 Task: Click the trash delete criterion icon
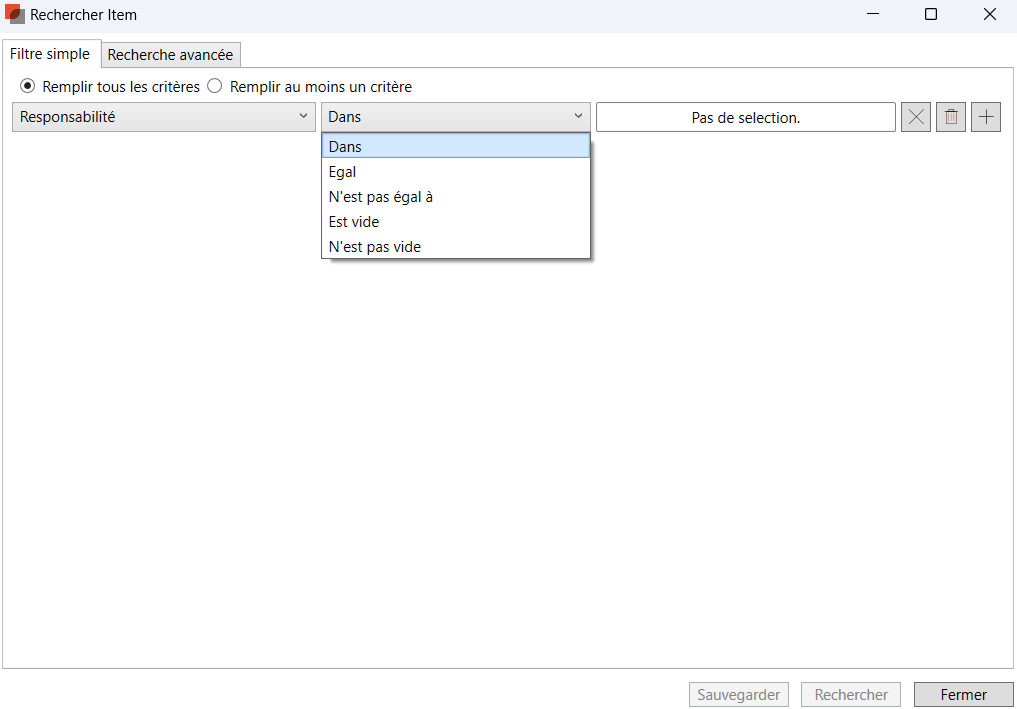point(951,117)
